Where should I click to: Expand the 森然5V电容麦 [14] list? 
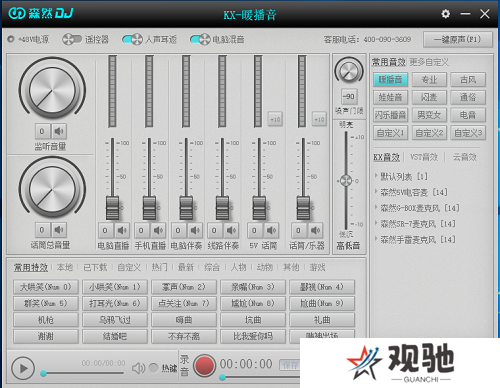pyautogui.click(x=376, y=192)
